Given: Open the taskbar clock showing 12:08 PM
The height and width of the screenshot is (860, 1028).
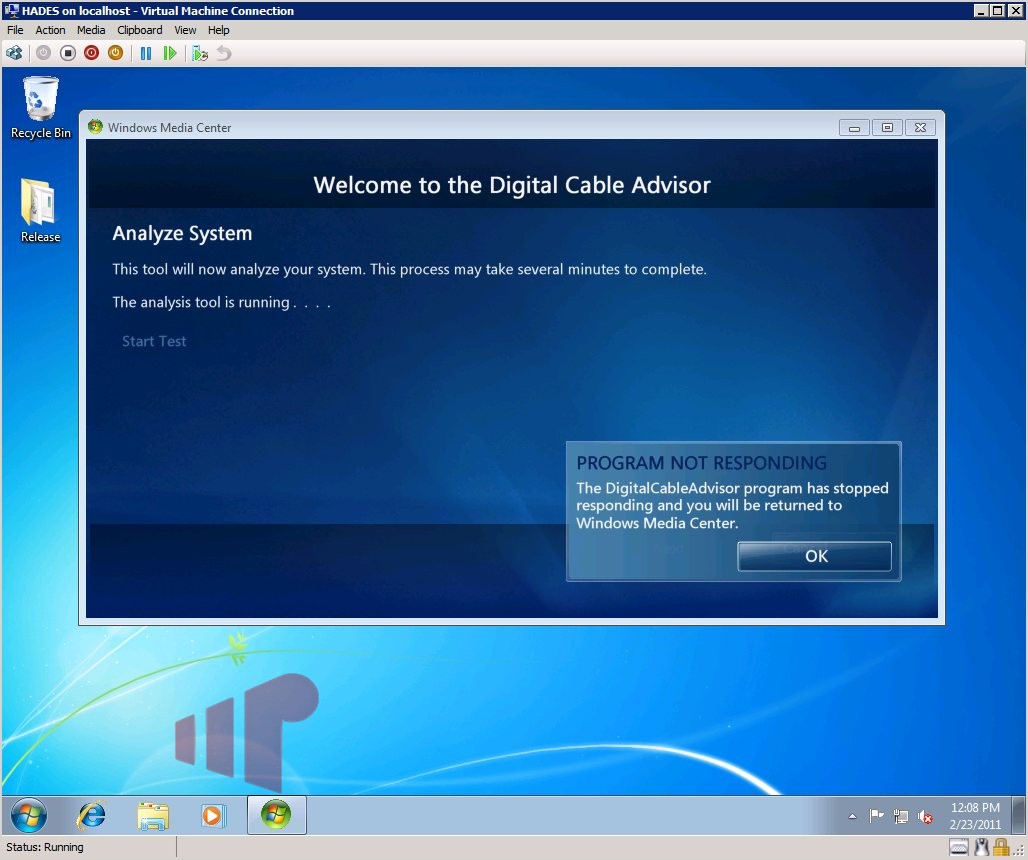Looking at the screenshot, I should tap(975, 816).
